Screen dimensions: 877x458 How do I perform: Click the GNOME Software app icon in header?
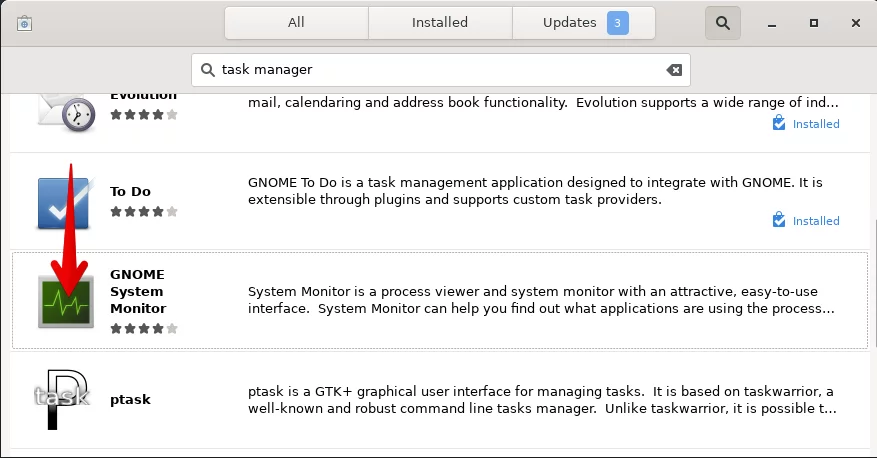[x=24, y=23]
